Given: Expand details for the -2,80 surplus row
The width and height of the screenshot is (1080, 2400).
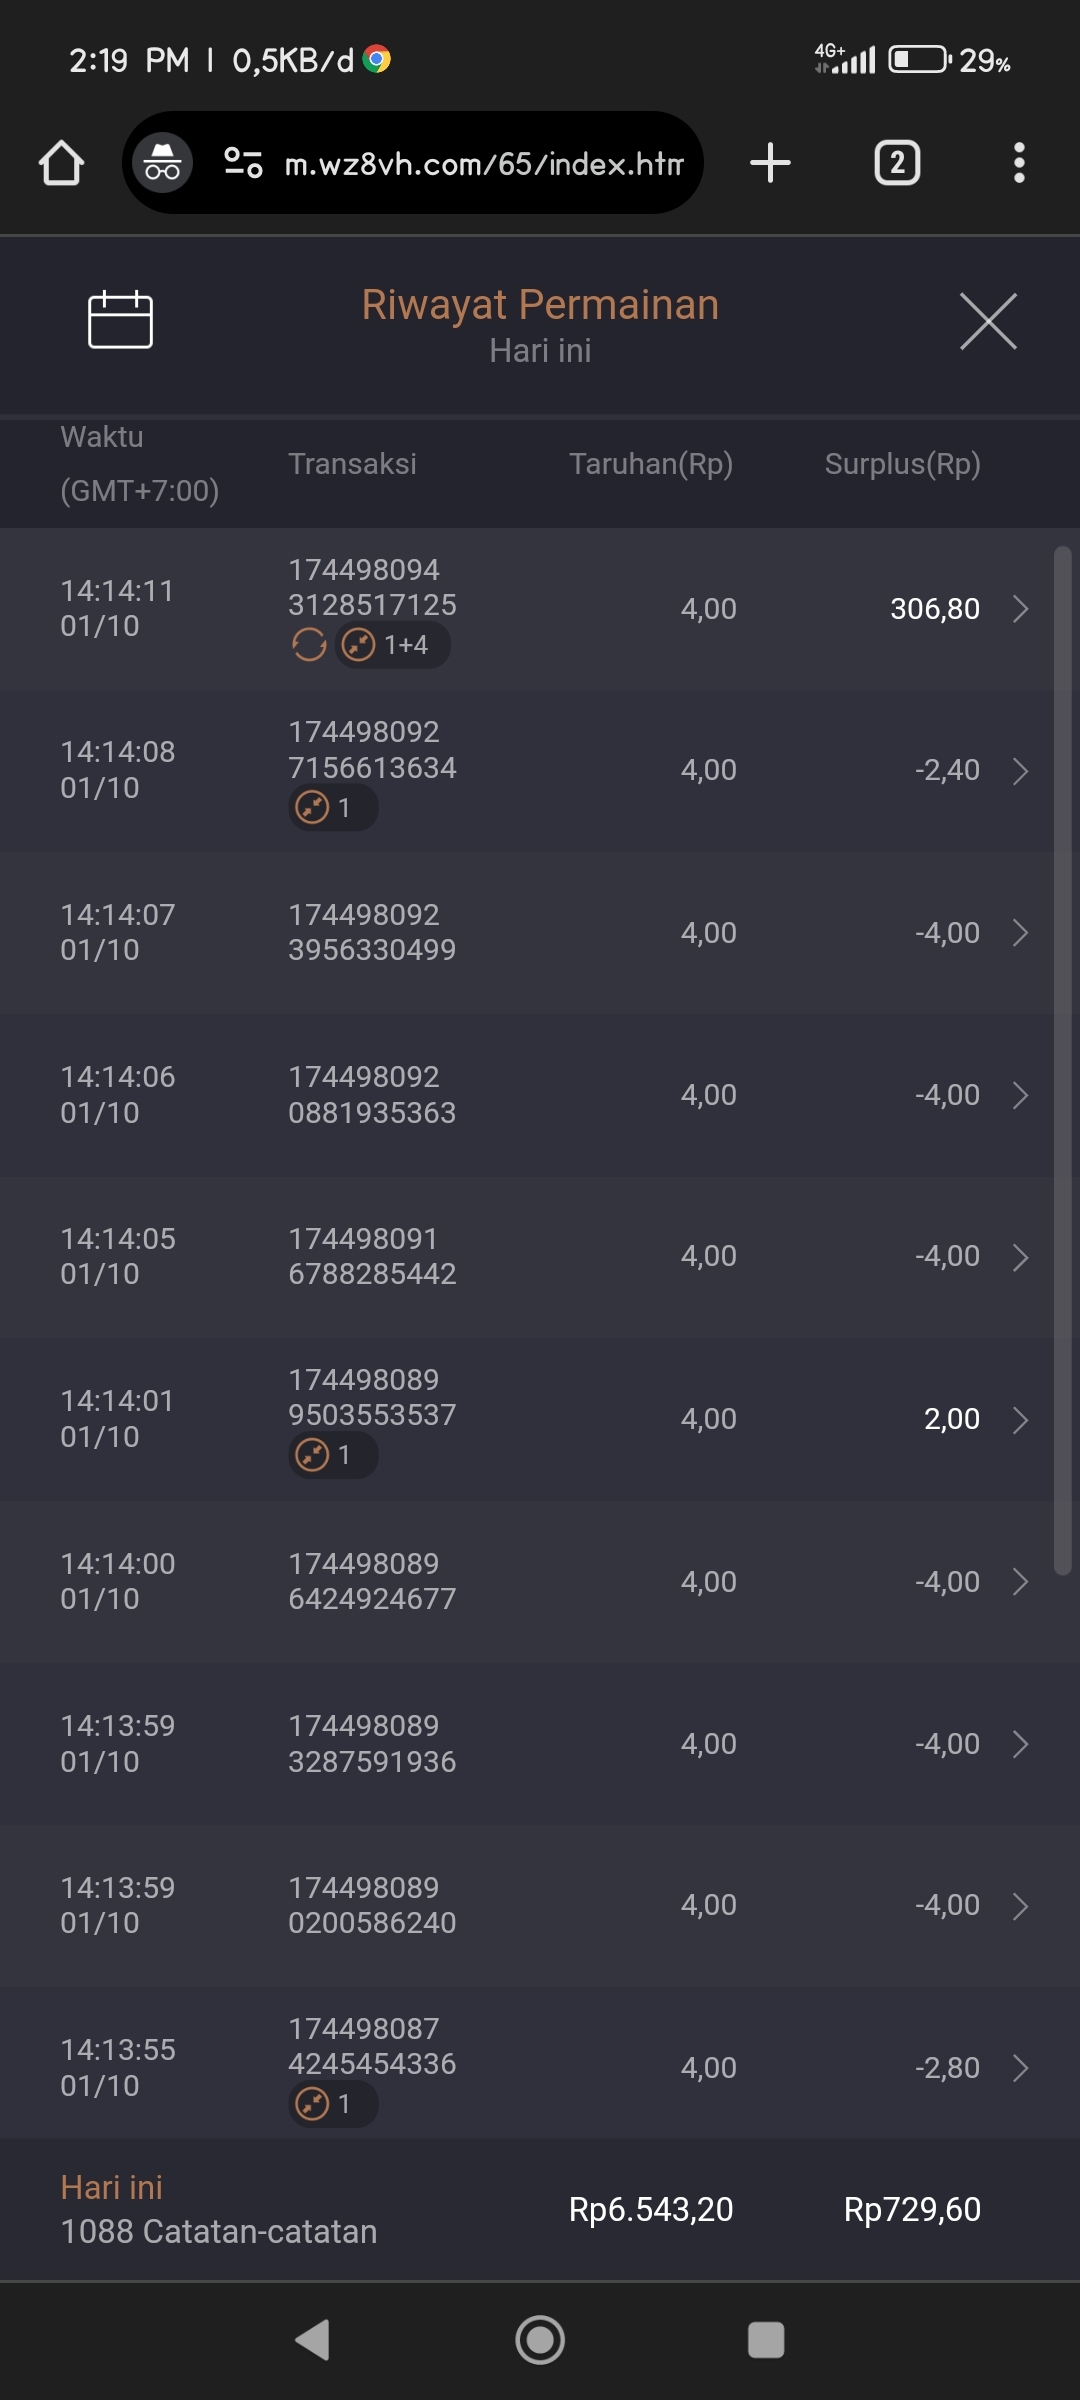Looking at the screenshot, I should click(x=1020, y=2068).
